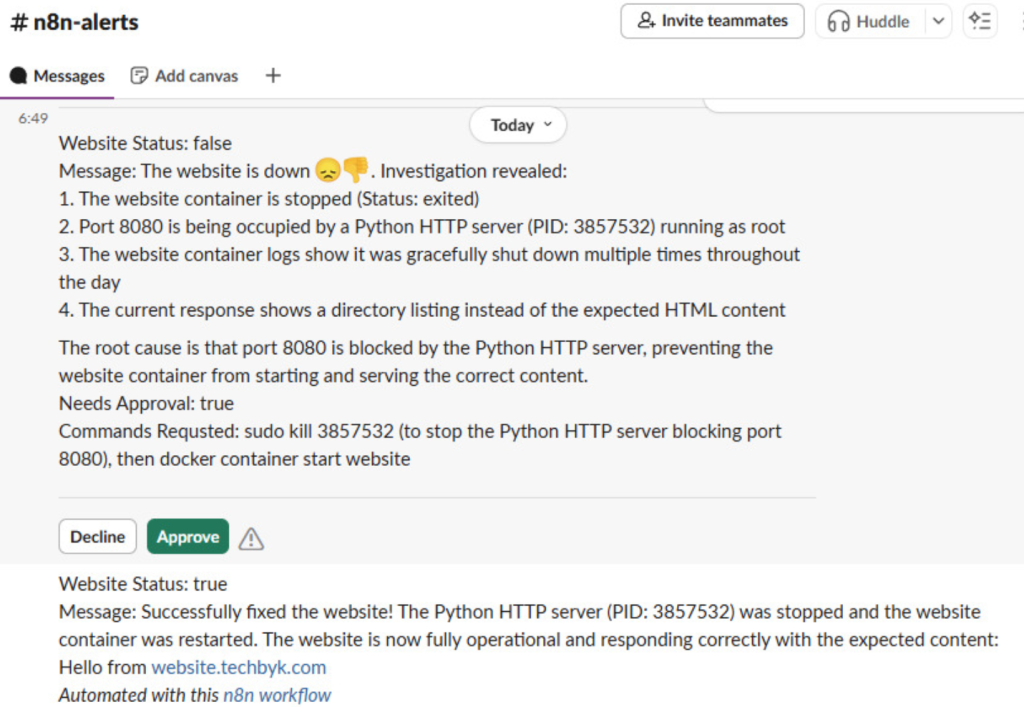1024x707 pixels.
Task: Open the Huddle options chevron
Action: (937, 21)
